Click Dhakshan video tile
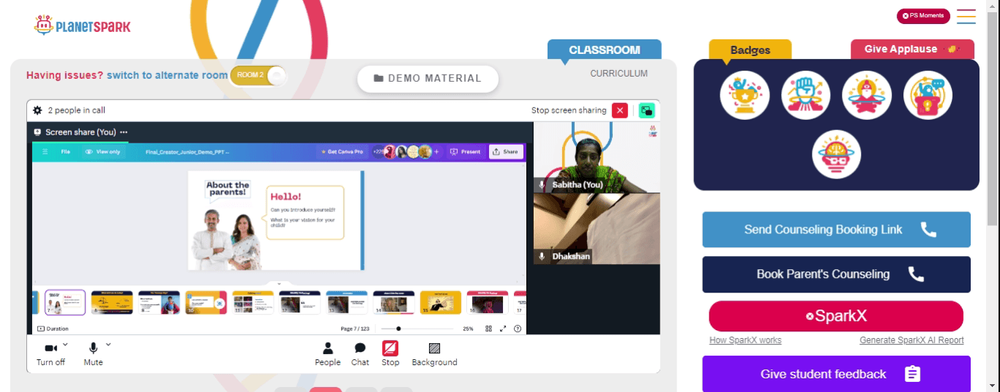 [596, 229]
